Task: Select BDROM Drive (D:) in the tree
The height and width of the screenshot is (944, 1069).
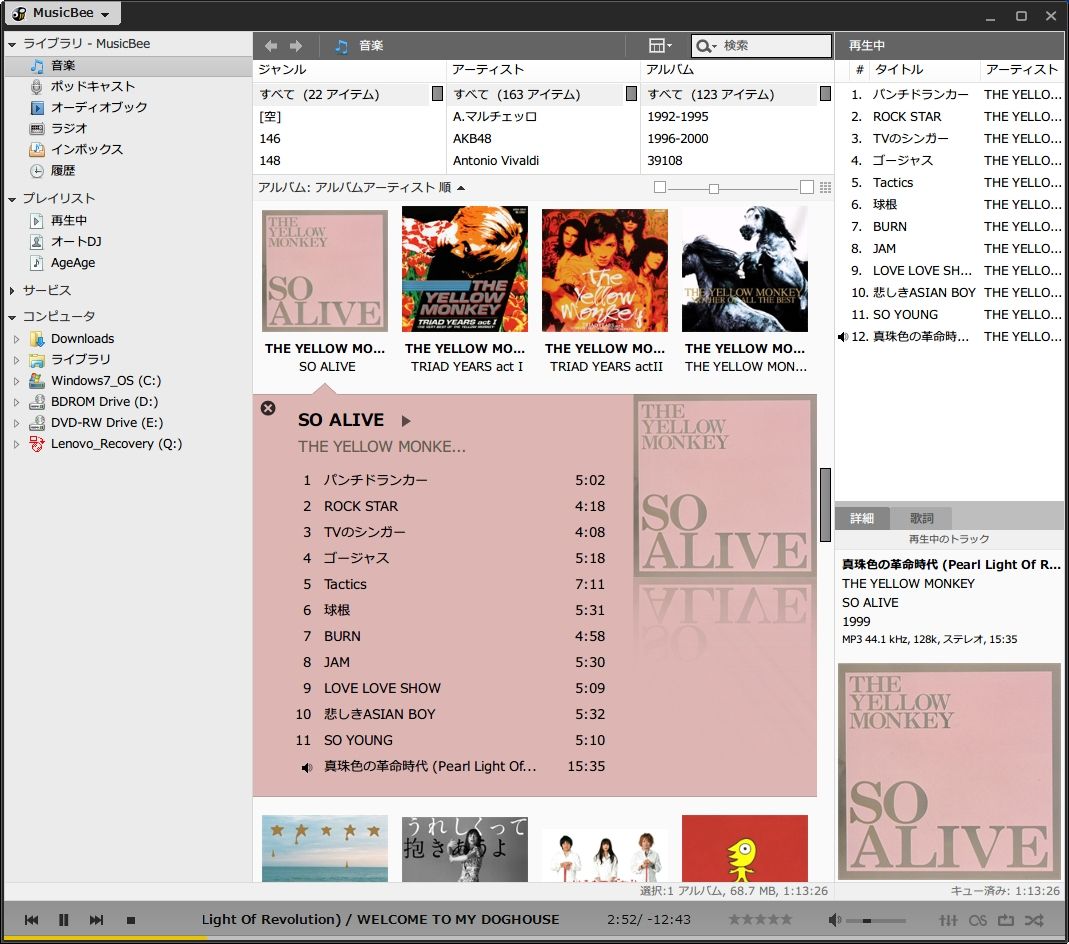Action: pos(104,401)
